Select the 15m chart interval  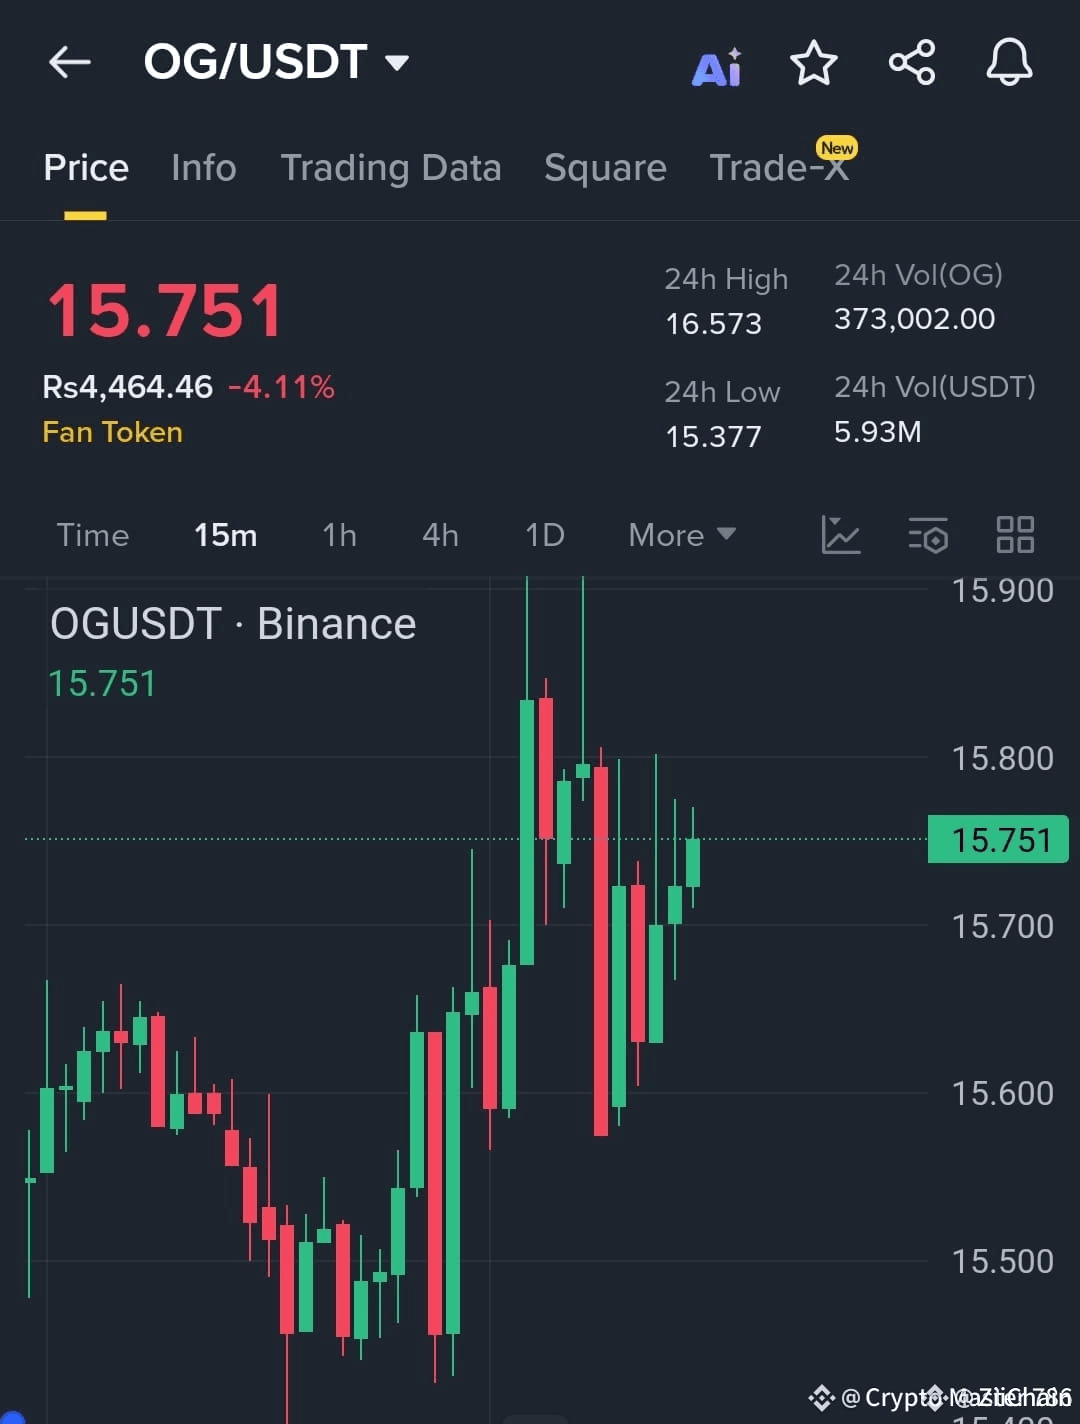[x=226, y=535]
